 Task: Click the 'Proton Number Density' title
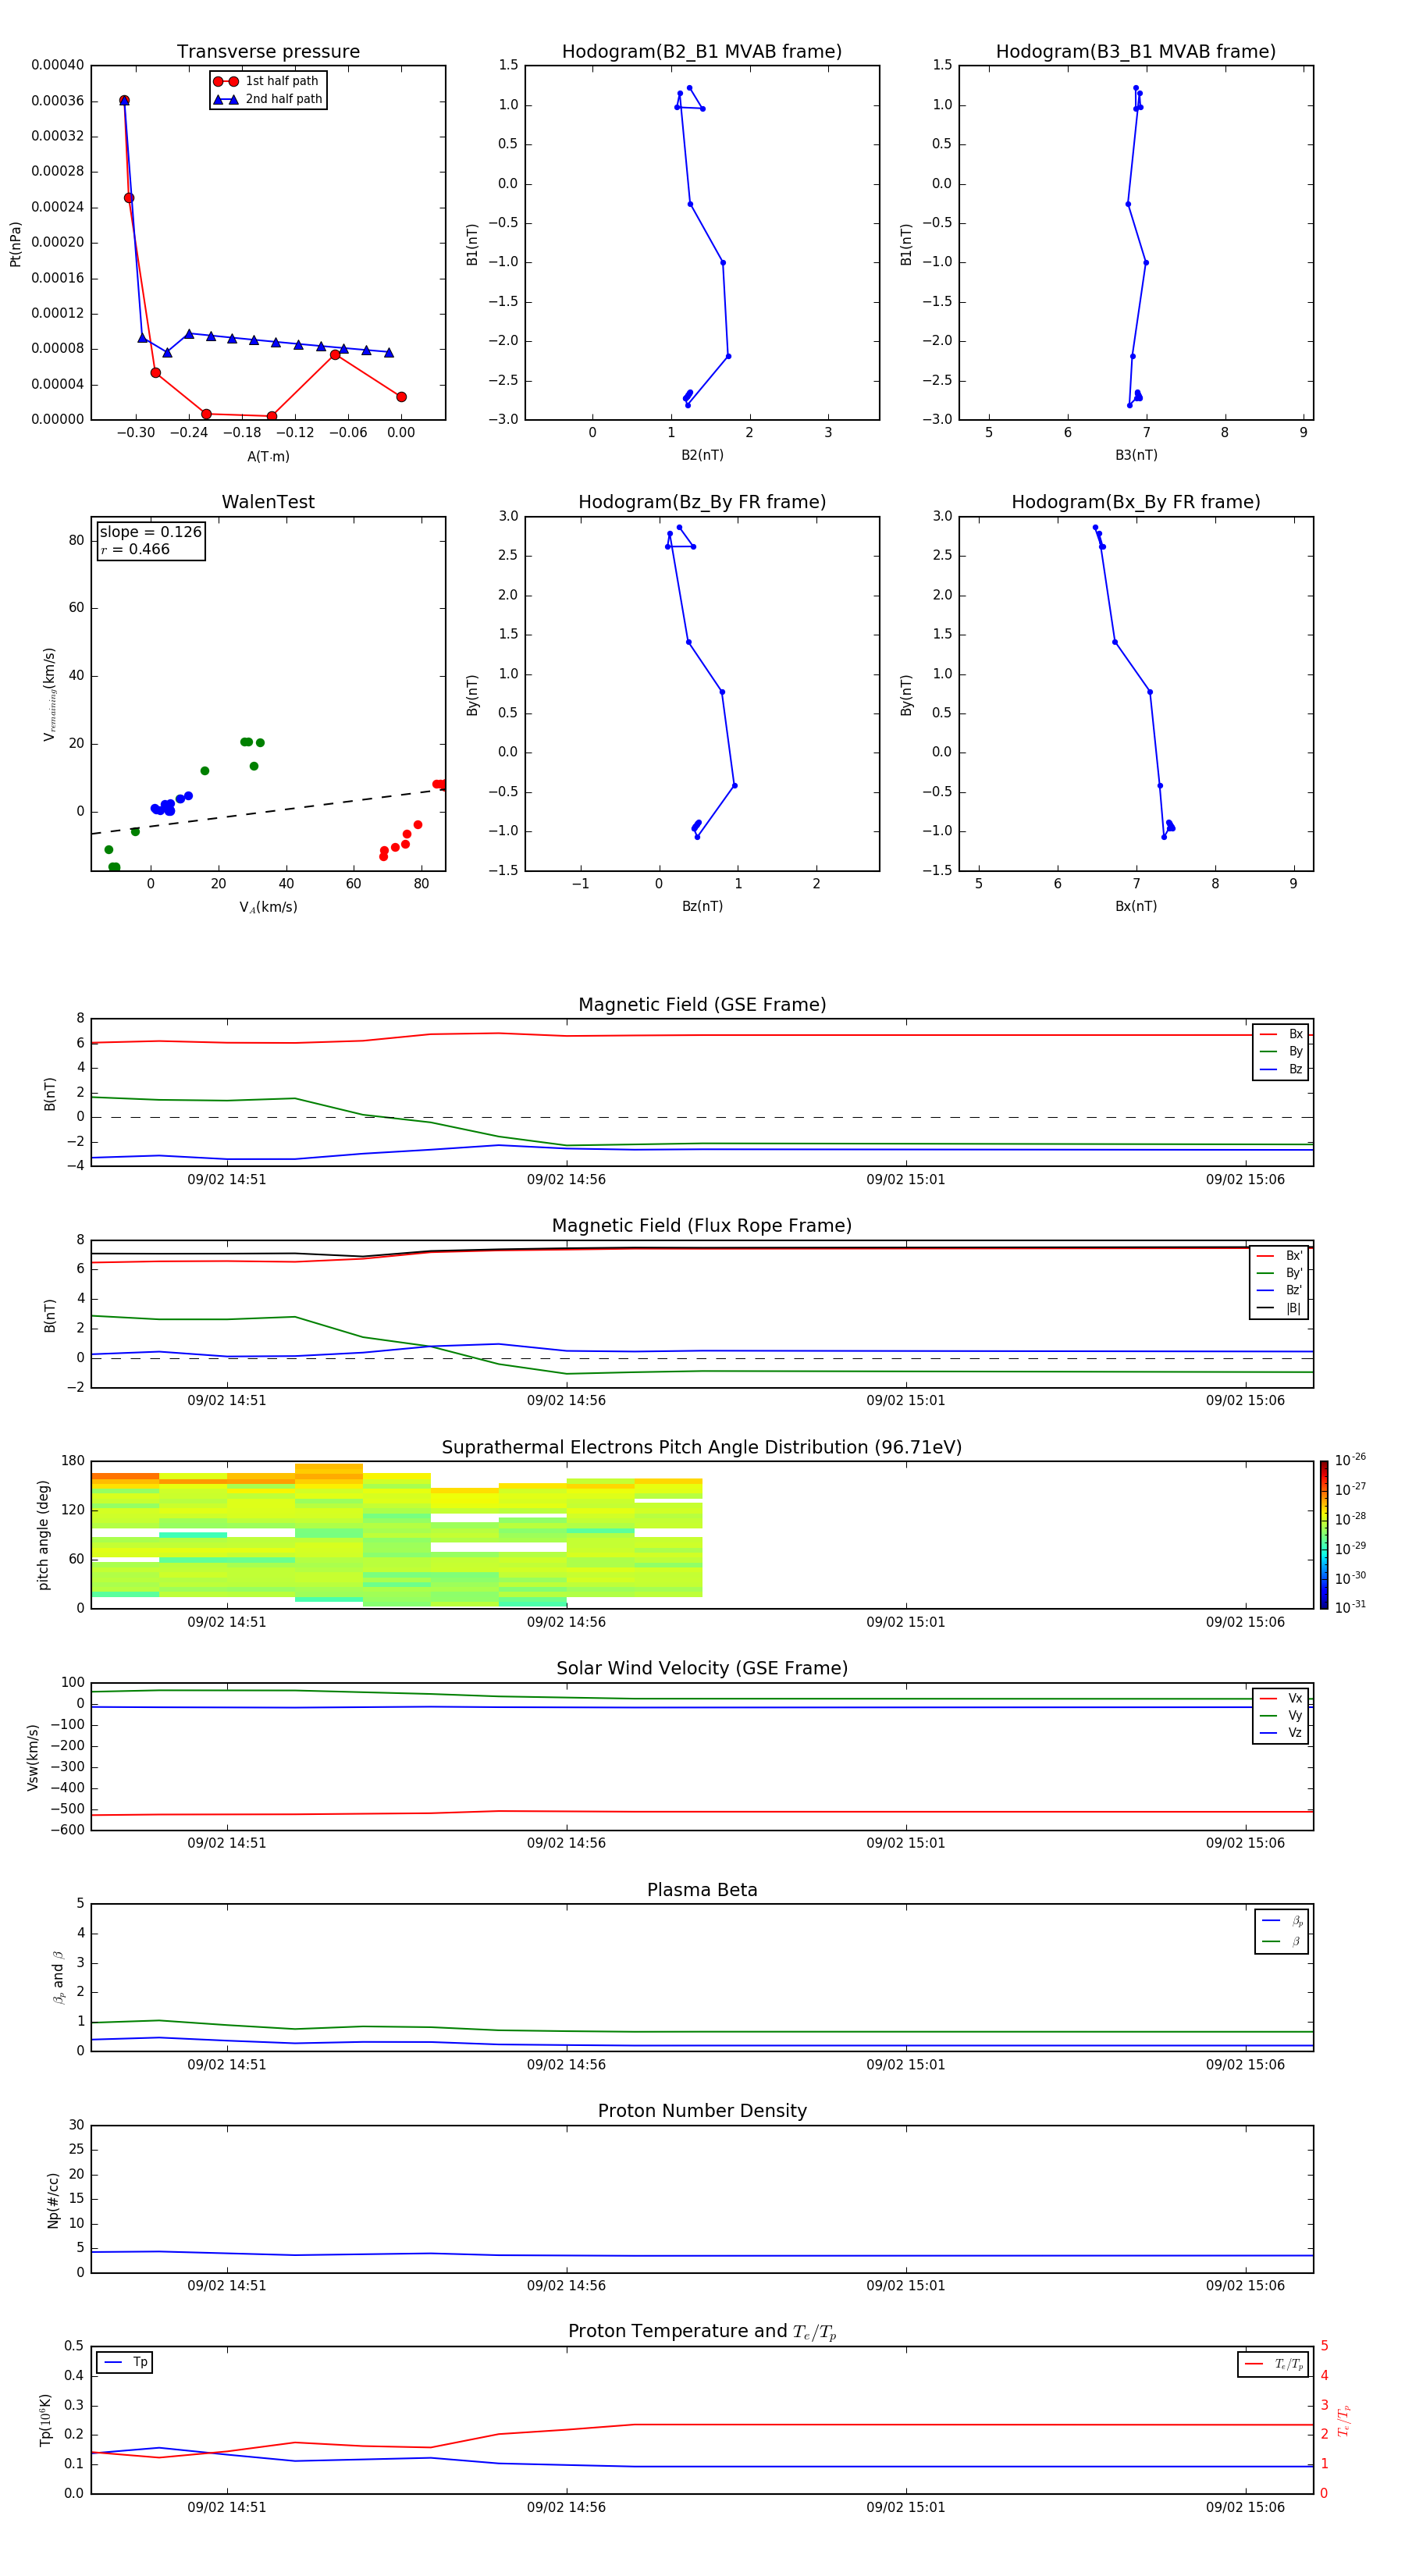pos(702,2112)
